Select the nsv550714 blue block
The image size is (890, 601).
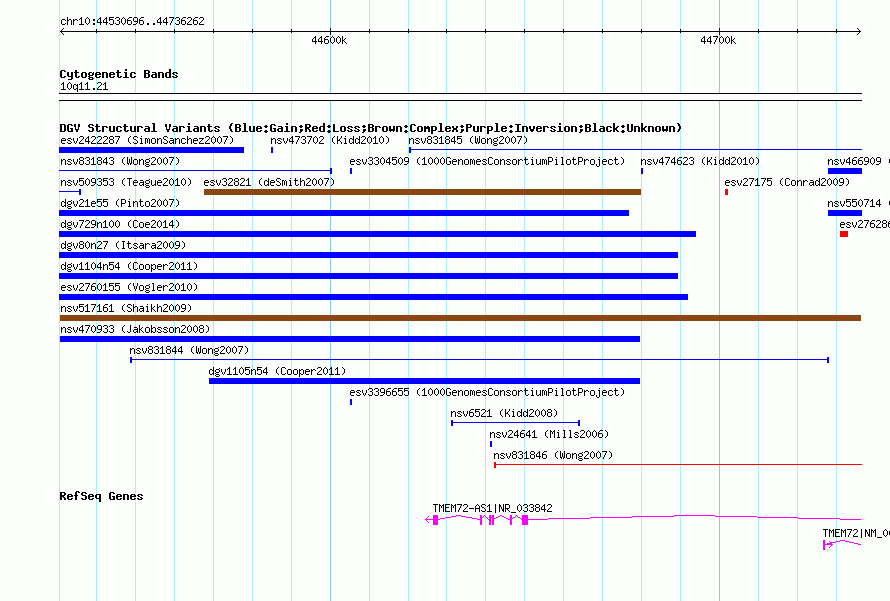point(845,213)
